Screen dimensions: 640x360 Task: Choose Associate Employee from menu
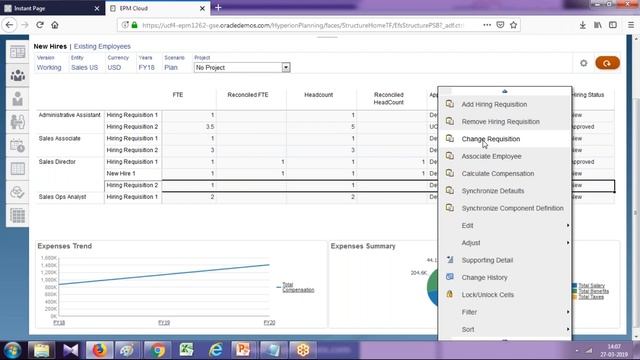pos(505,156)
